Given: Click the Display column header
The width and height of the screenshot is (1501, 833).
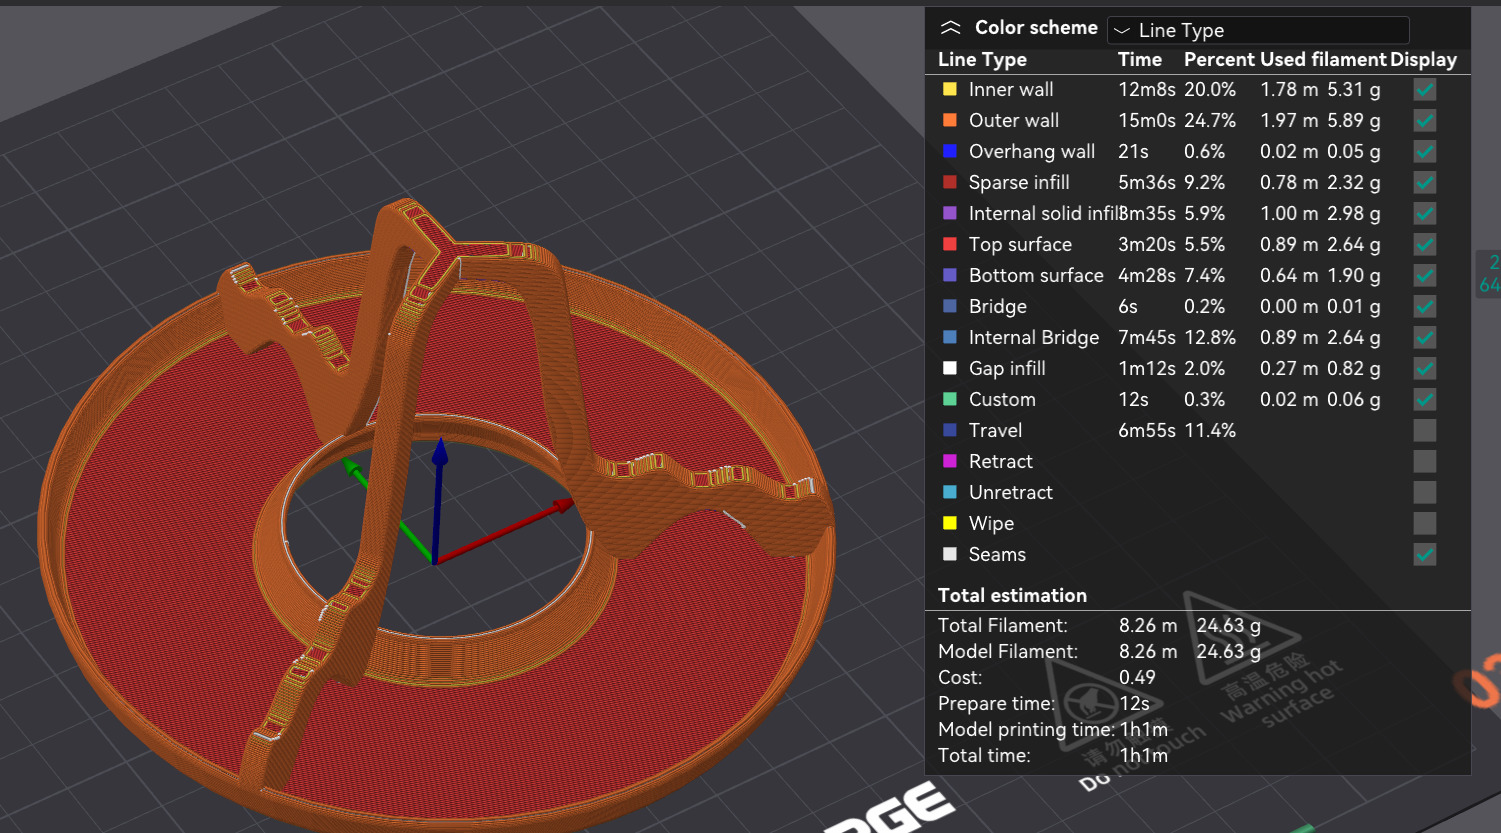Looking at the screenshot, I should tap(1423, 60).
